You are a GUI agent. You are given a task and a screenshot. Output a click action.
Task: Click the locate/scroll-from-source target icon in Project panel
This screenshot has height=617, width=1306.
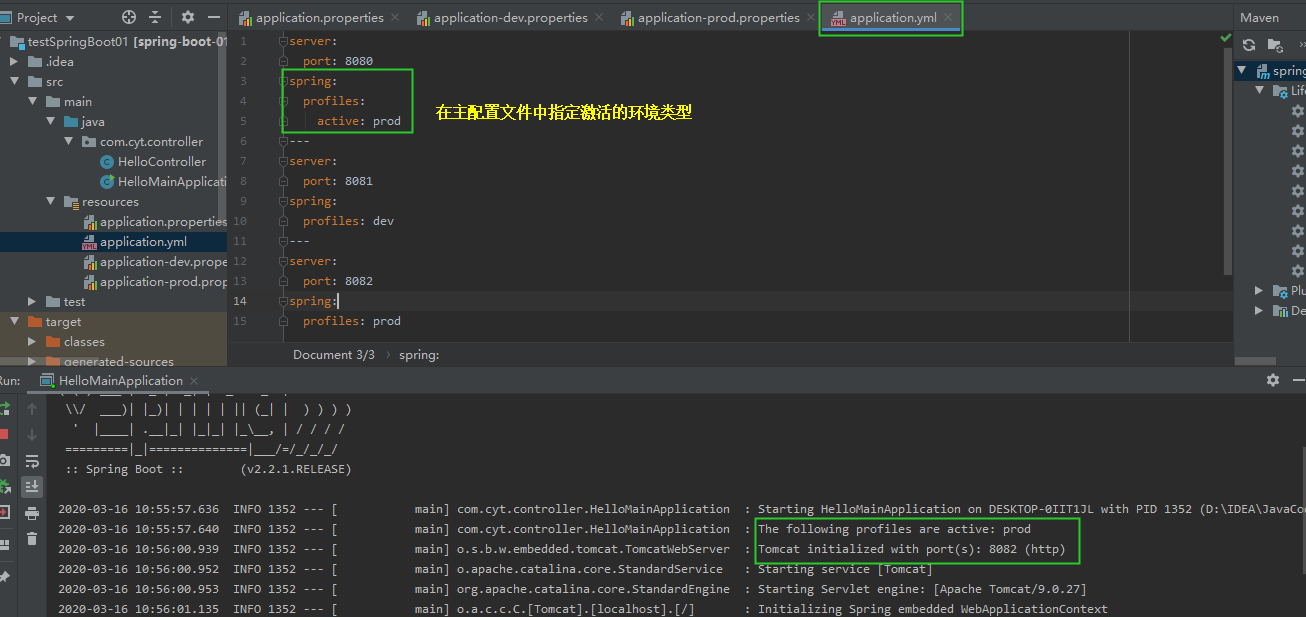[x=128, y=17]
